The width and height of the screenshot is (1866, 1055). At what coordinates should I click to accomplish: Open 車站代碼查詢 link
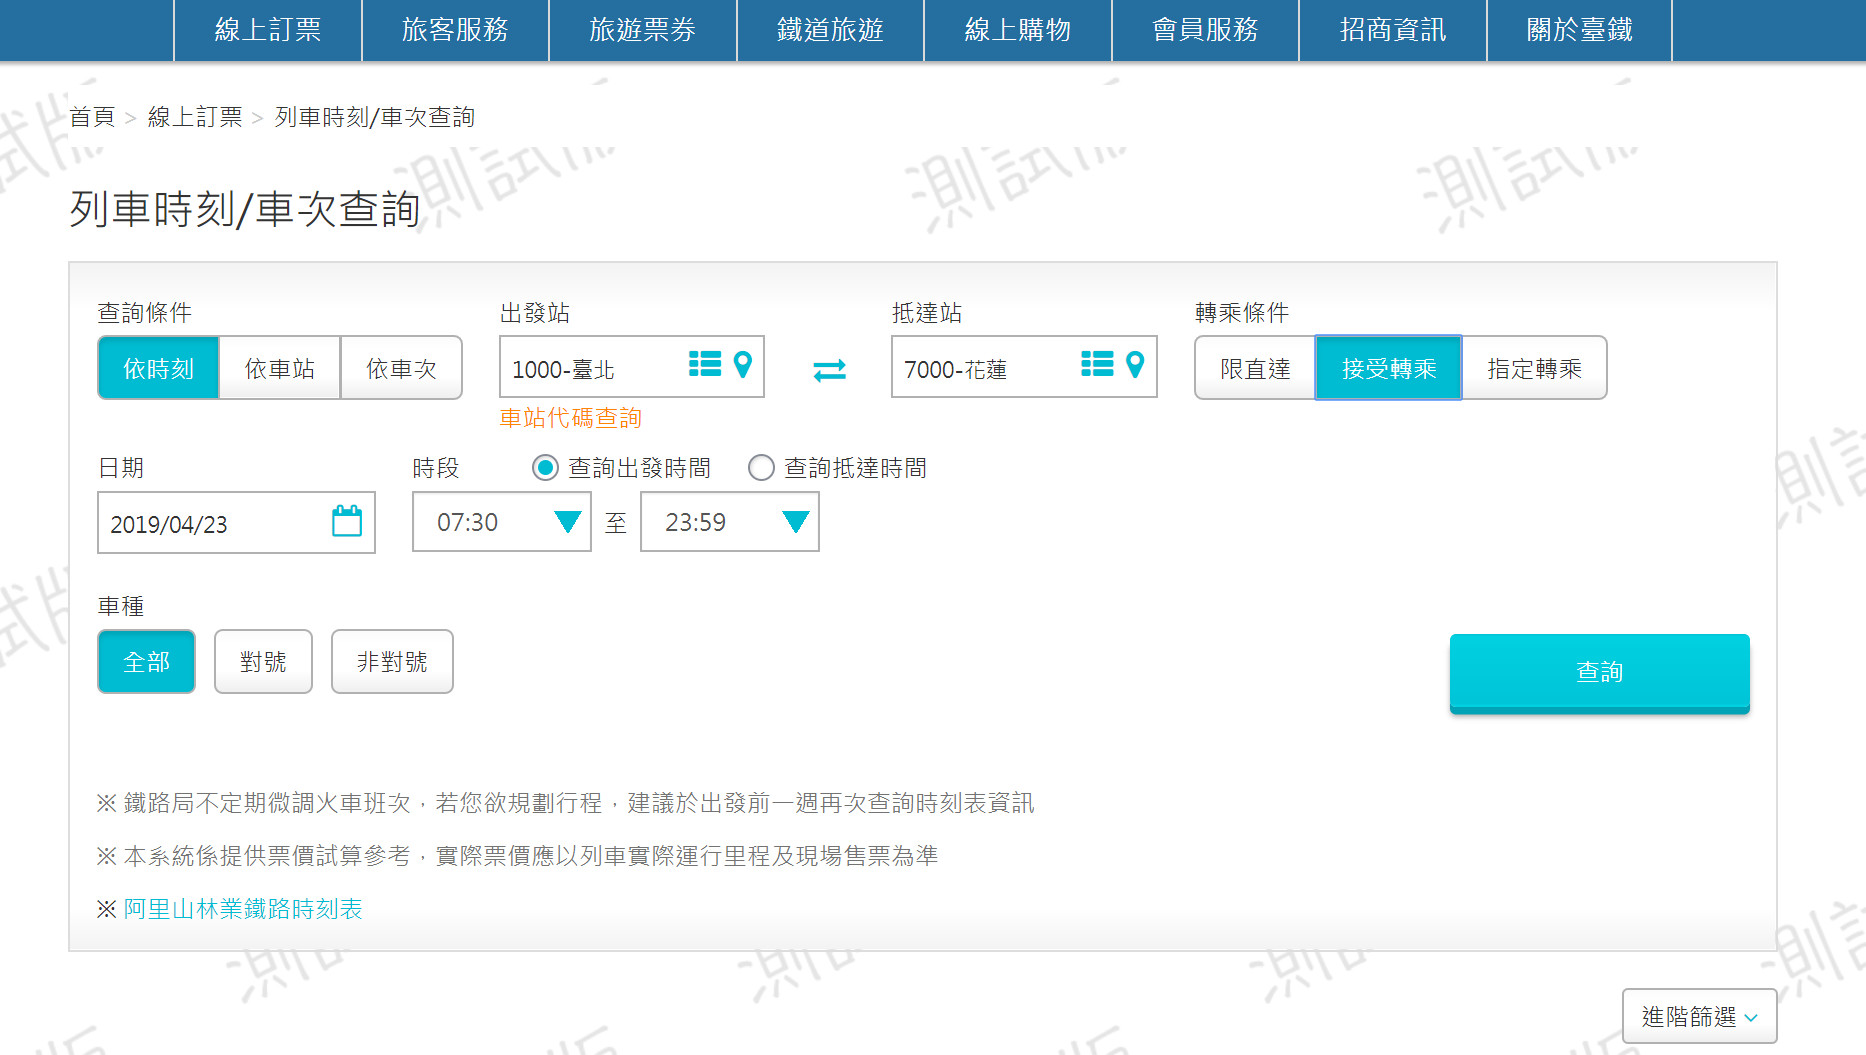570,418
